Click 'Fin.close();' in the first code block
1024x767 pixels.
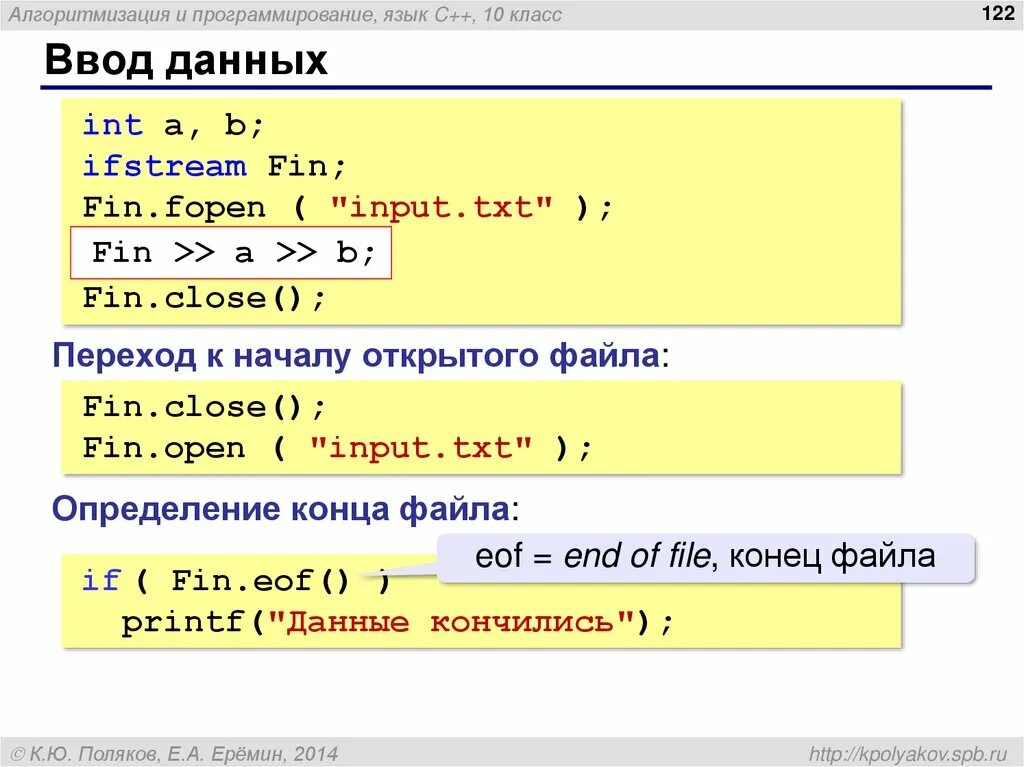[204, 299]
